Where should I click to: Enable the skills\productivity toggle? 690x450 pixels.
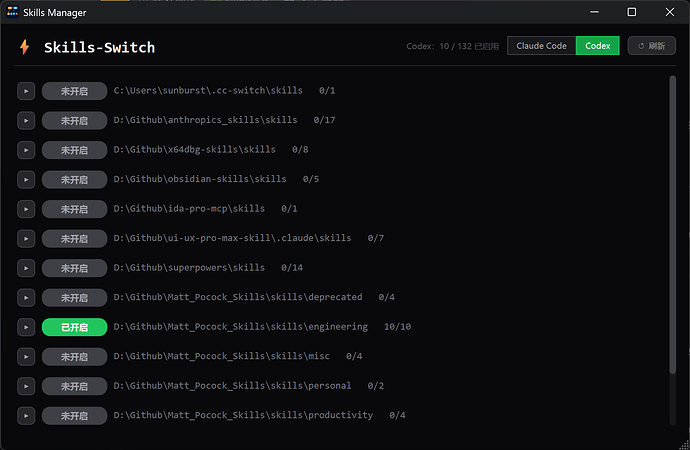pyautogui.click(x=74, y=415)
